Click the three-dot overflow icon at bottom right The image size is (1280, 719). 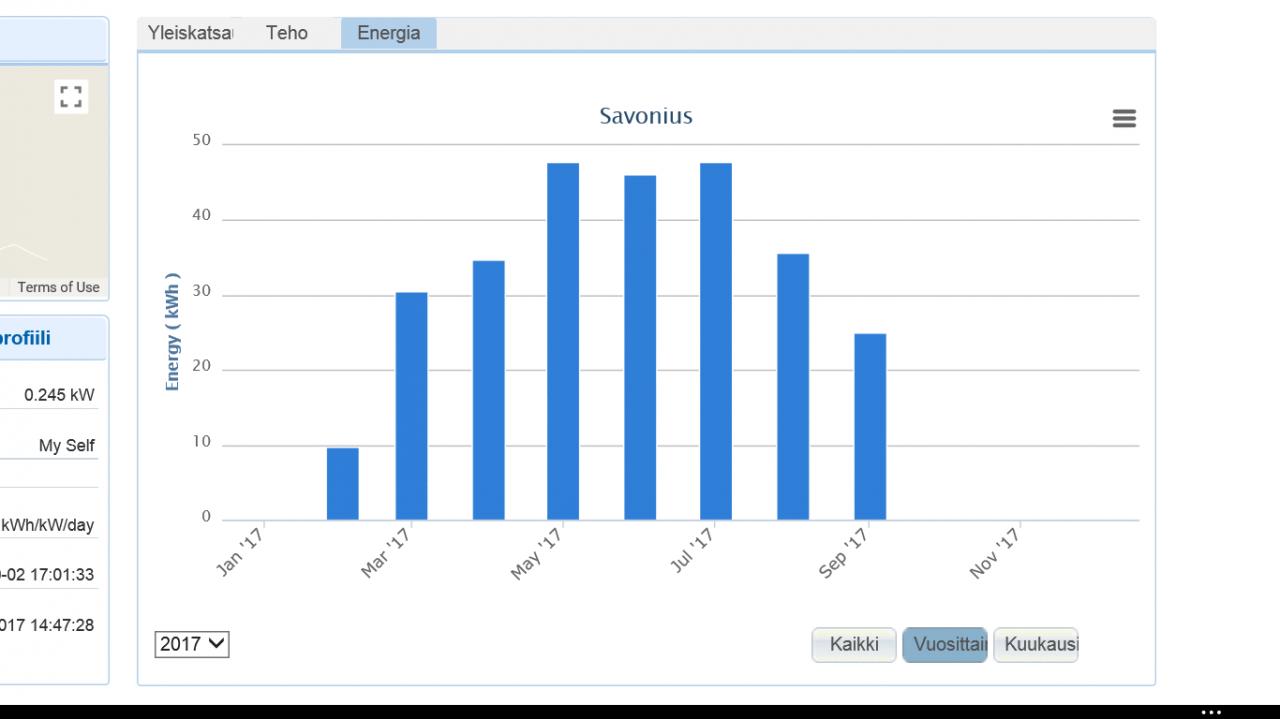pos(1210,712)
